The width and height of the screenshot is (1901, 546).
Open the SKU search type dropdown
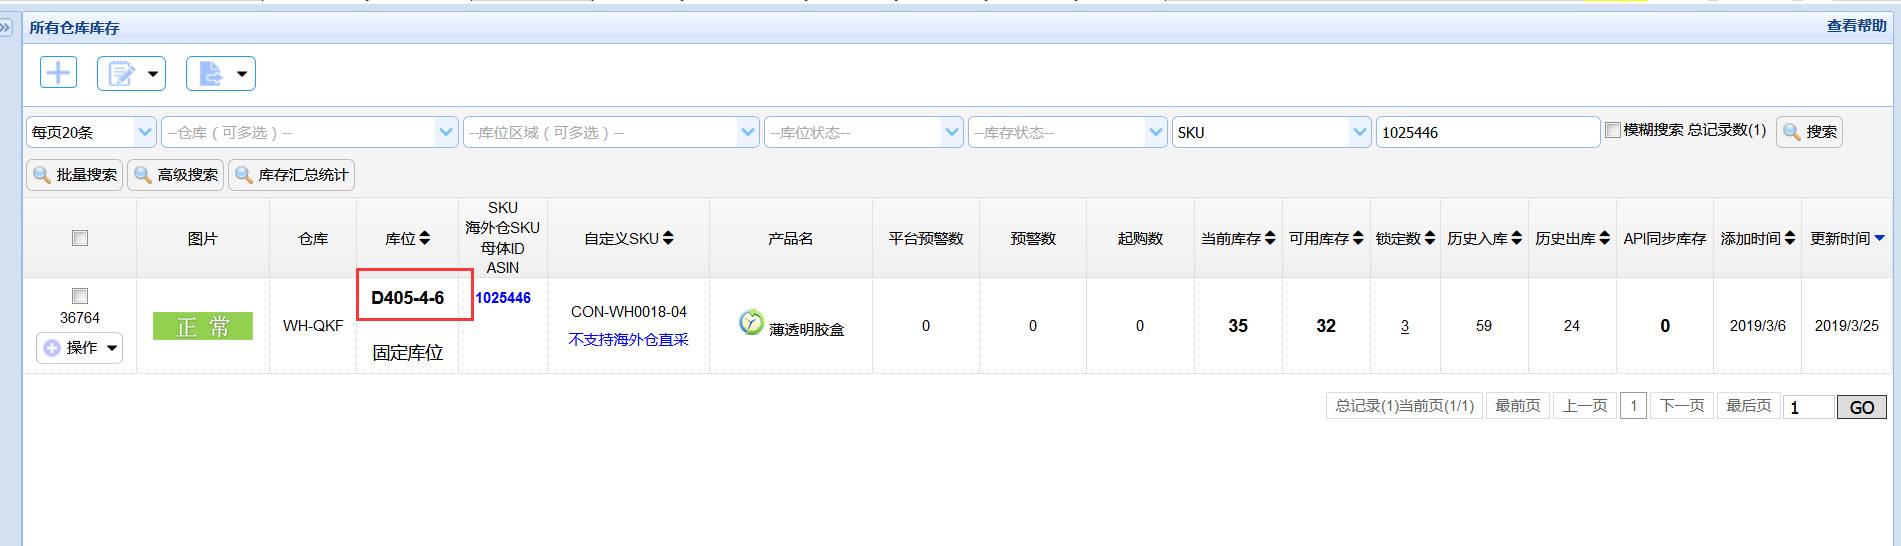pos(1271,132)
